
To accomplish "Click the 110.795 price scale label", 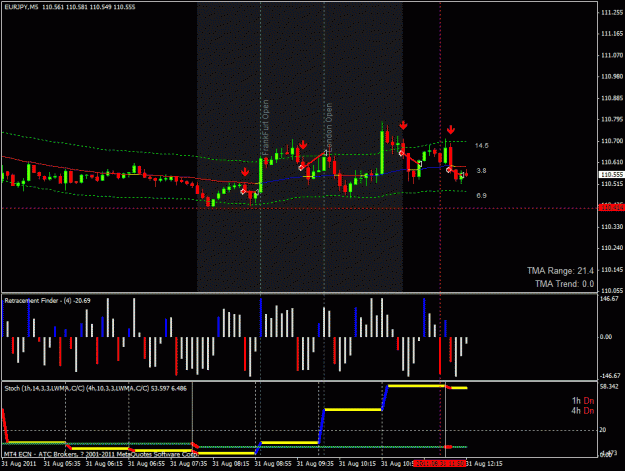I will (x=612, y=119).
